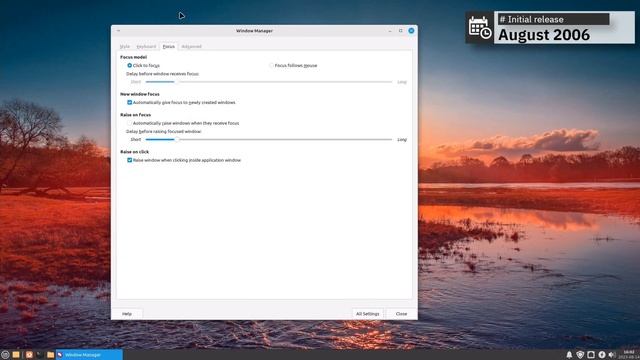Enable automatically raise windows on focus
The image size is (640, 360).
[x=129, y=123]
